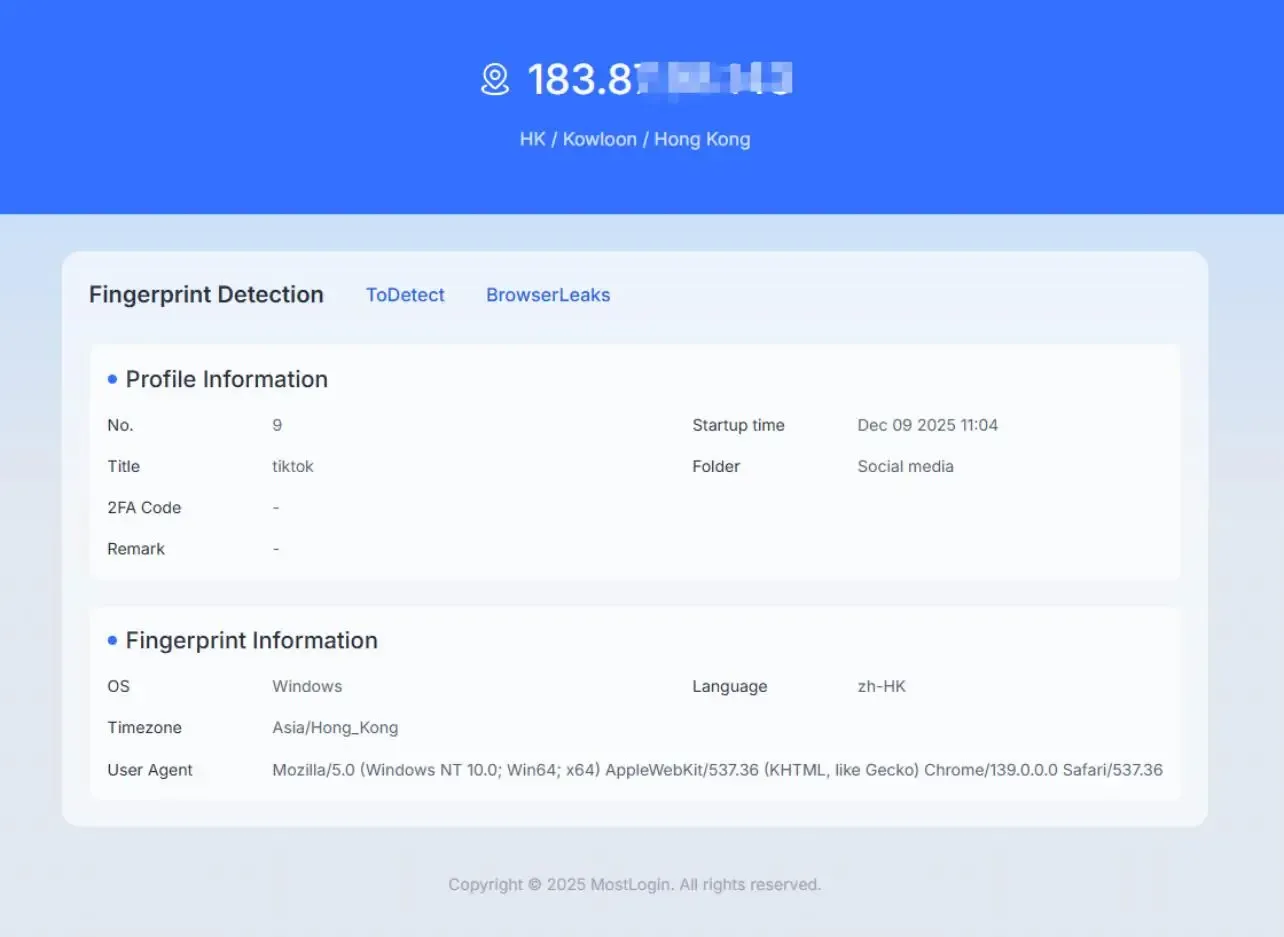The image size is (1284, 937).
Task: Select the profile No. value 9
Action: tap(277, 425)
